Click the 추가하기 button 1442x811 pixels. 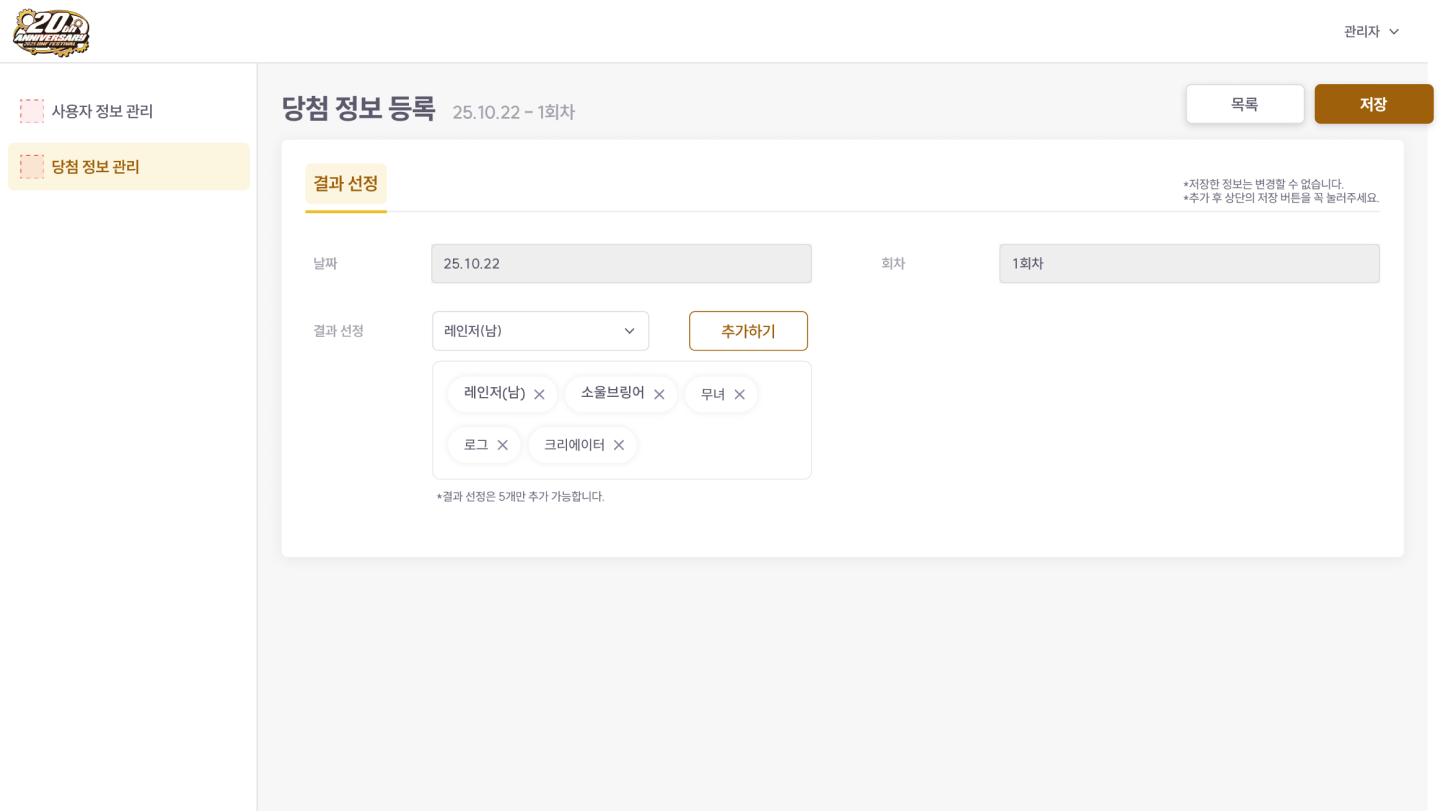748,331
